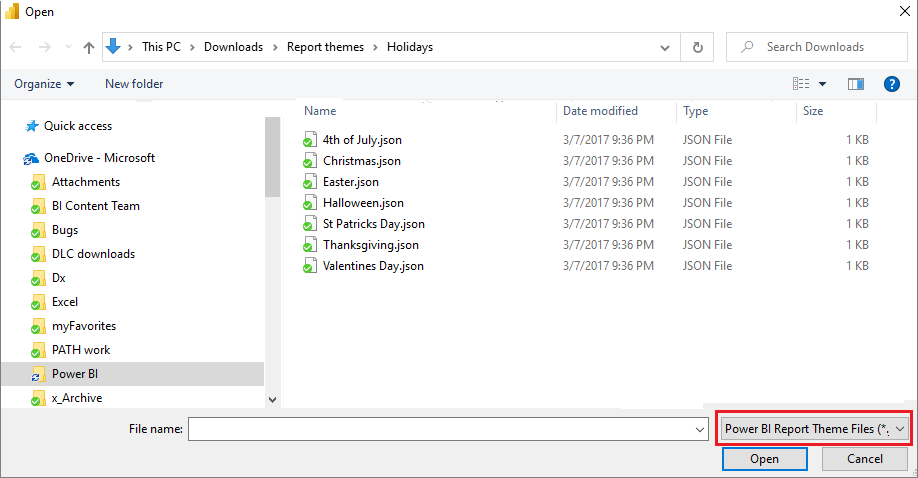
Task: Open Help with the question mark icon
Action: (x=892, y=84)
